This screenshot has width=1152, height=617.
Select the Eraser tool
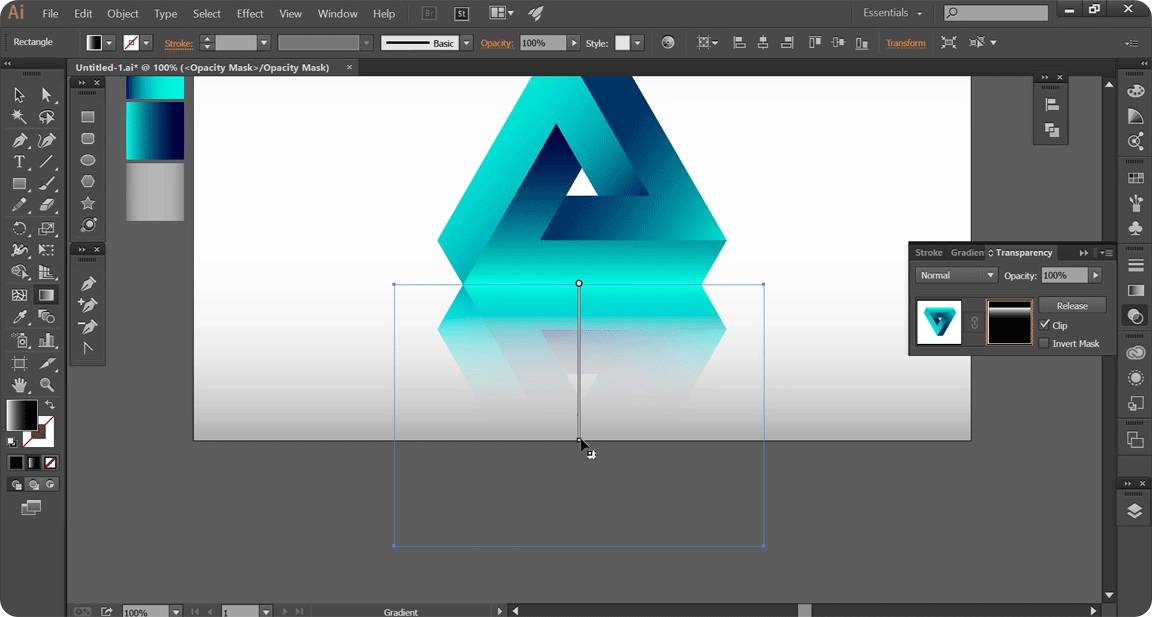point(46,206)
